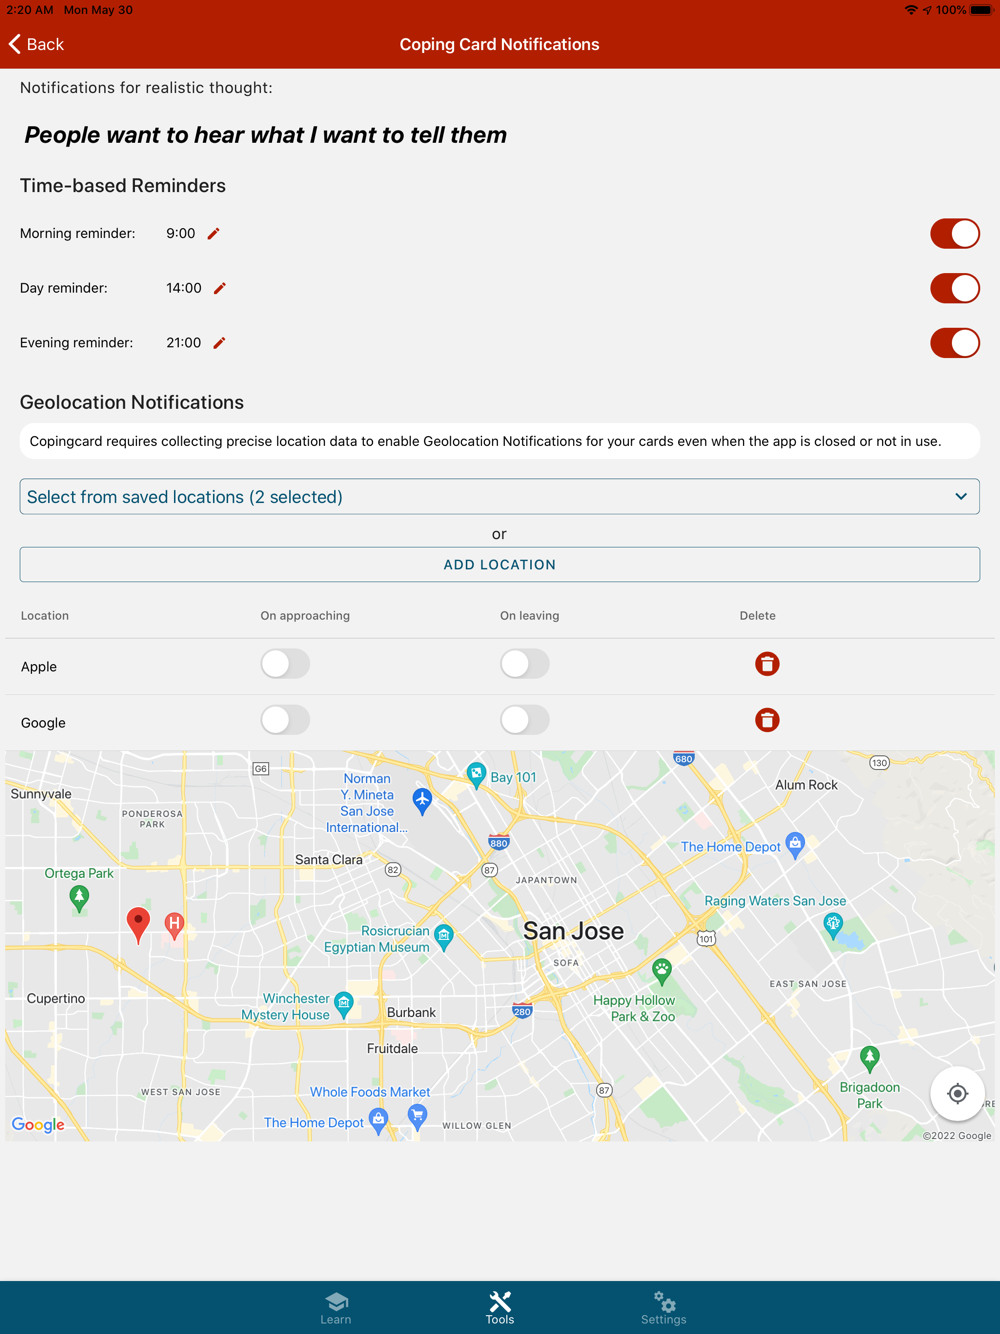This screenshot has width=1000, height=1334.
Task: Tap the Whole Foods Market cart marker
Action: (x=418, y=1117)
